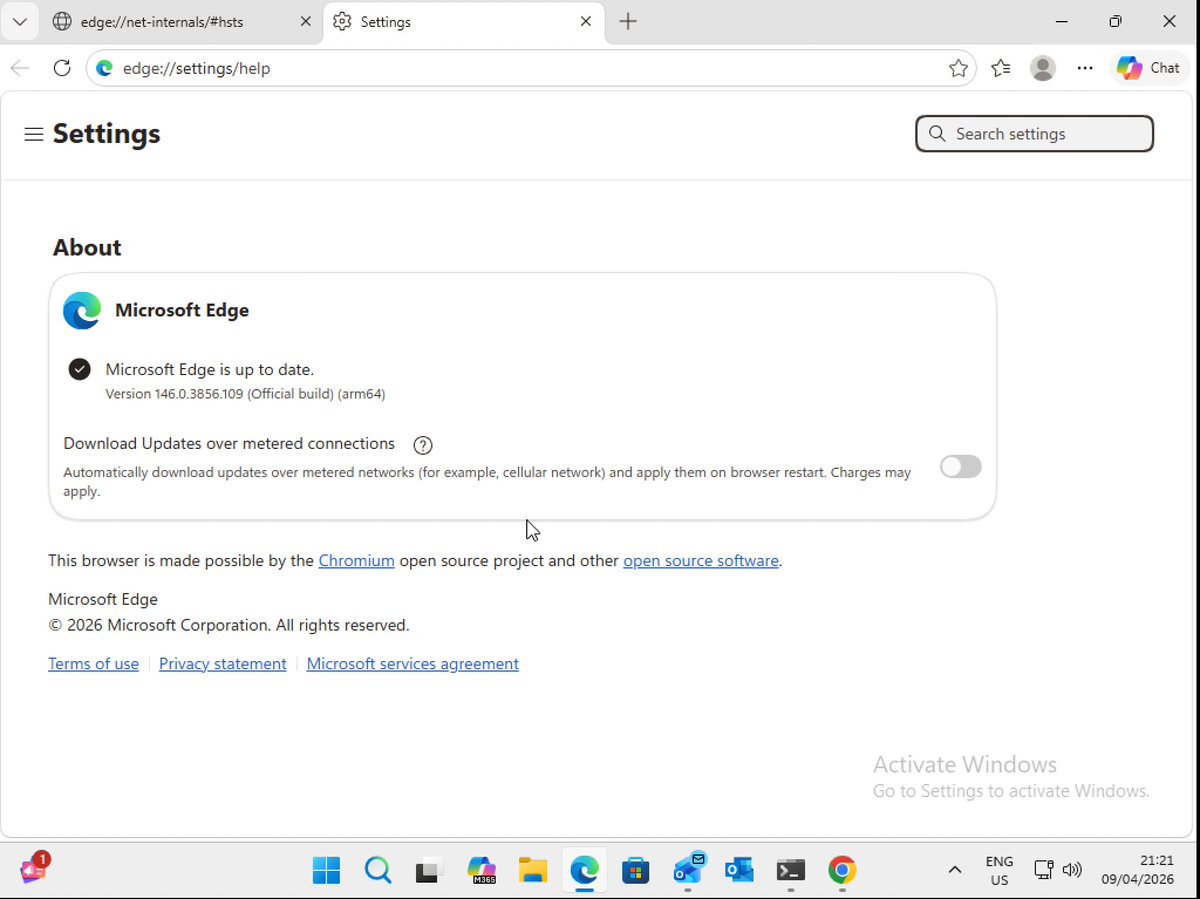Open ENG US language switcher

pos(999,871)
